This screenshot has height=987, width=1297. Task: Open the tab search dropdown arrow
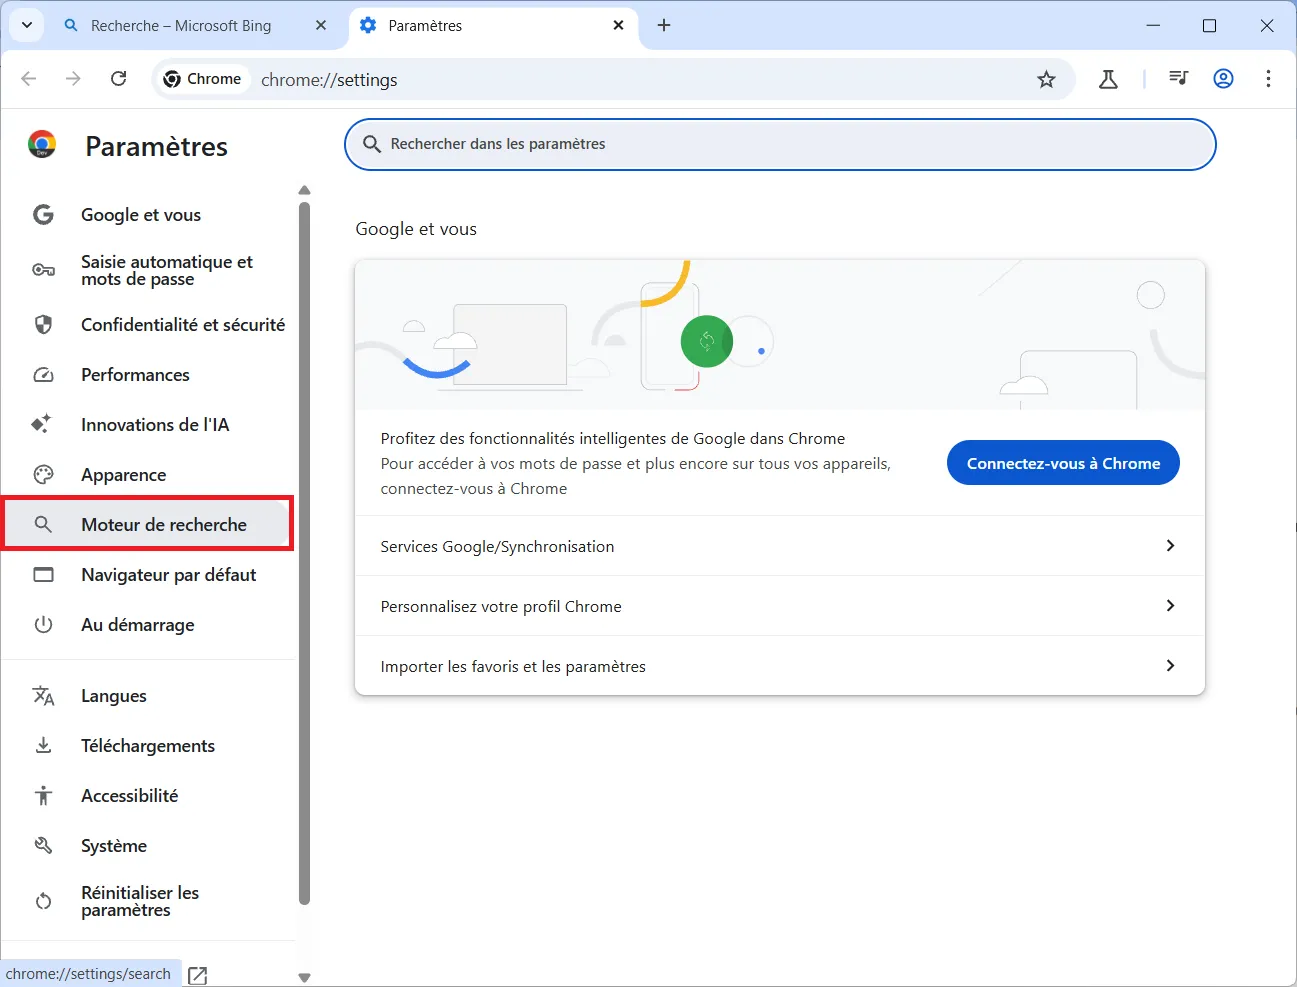(x=27, y=25)
